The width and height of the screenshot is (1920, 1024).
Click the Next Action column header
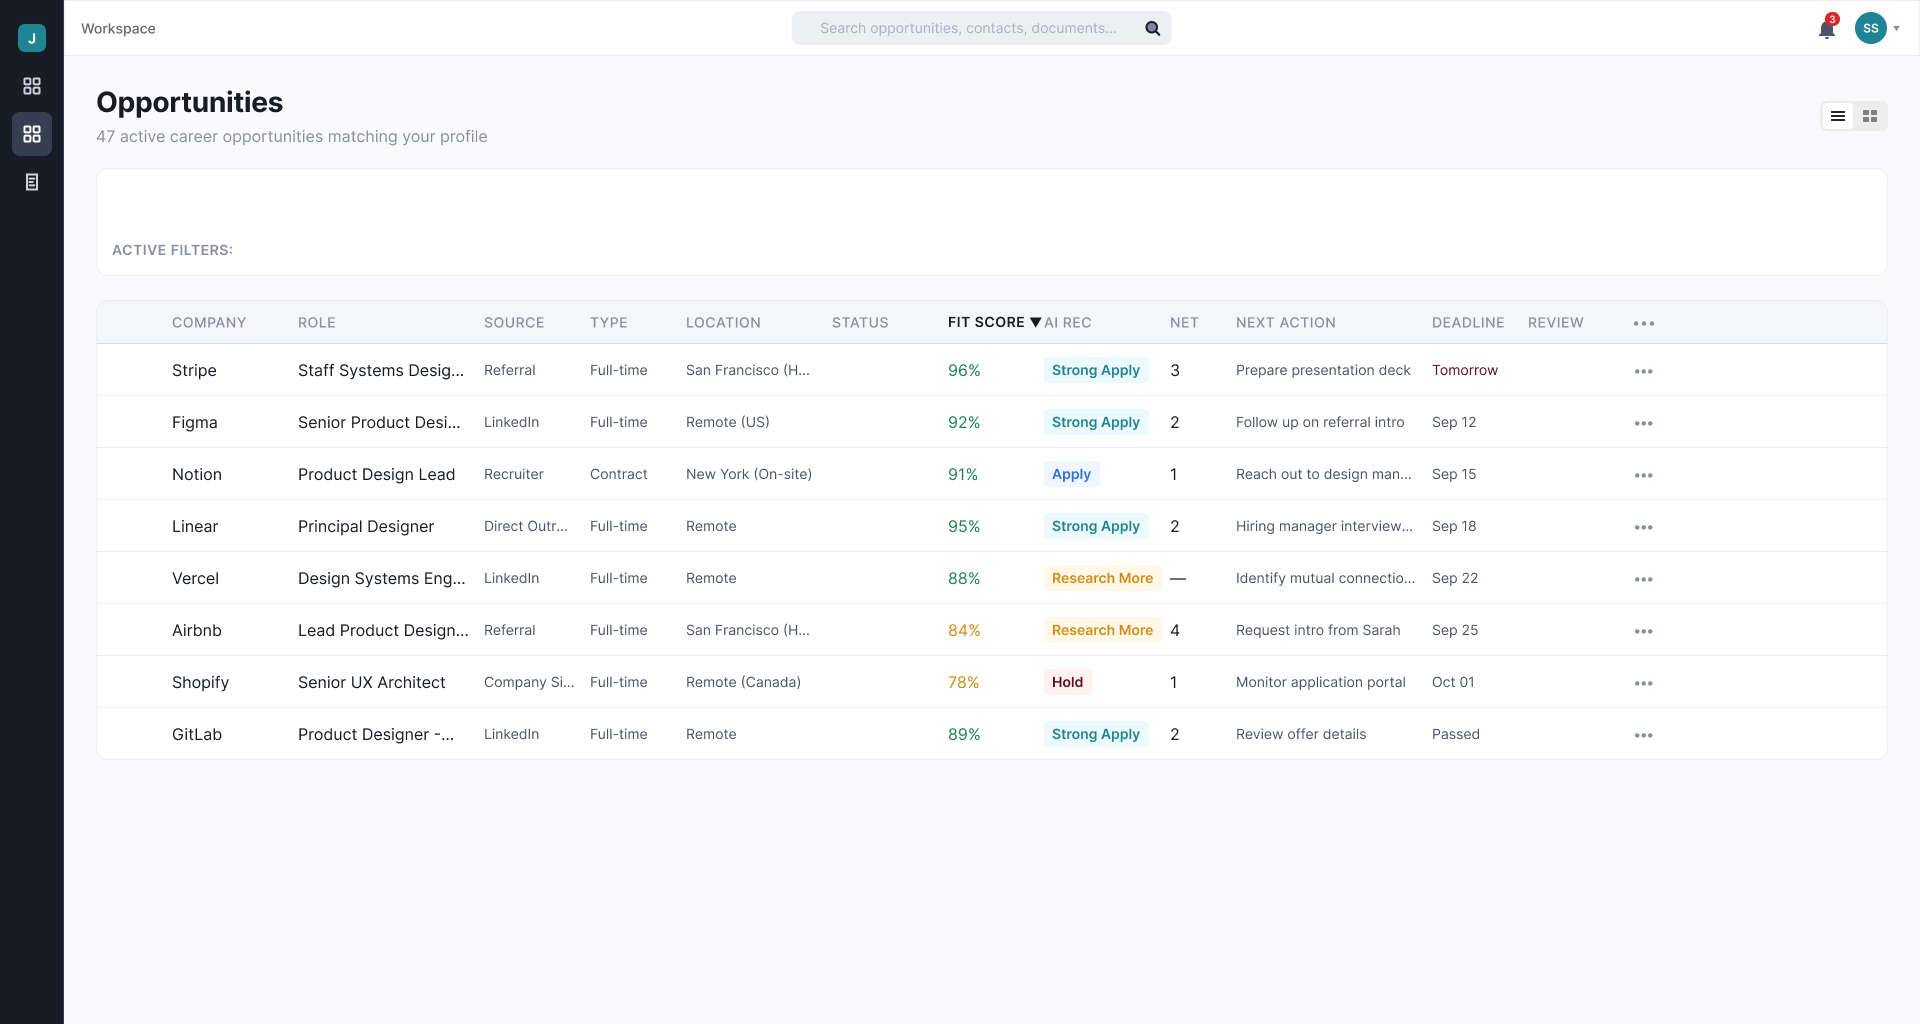click(1286, 322)
